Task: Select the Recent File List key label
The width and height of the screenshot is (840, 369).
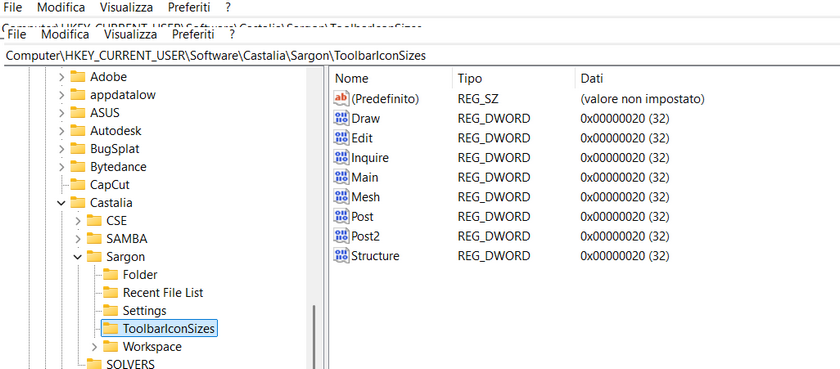Action: (163, 293)
